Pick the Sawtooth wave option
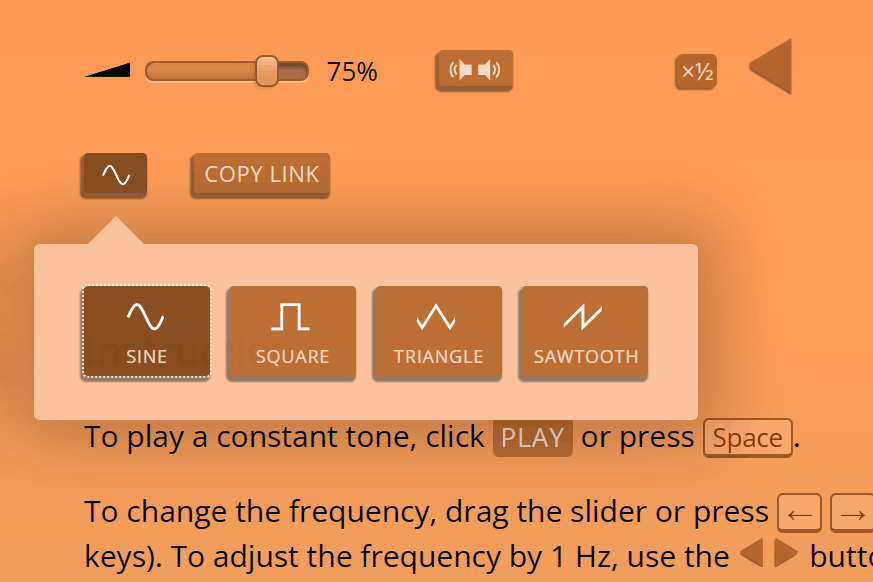The image size is (873, 582). [x=584, y=332]
